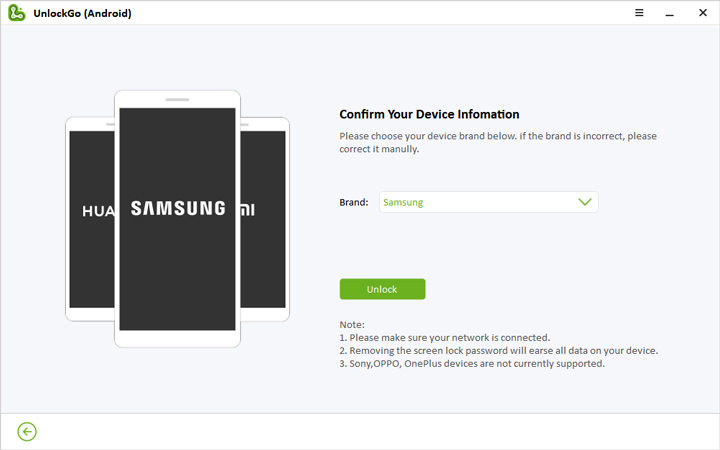Go back using the circled arrow icon

click(x=27, y=431)
